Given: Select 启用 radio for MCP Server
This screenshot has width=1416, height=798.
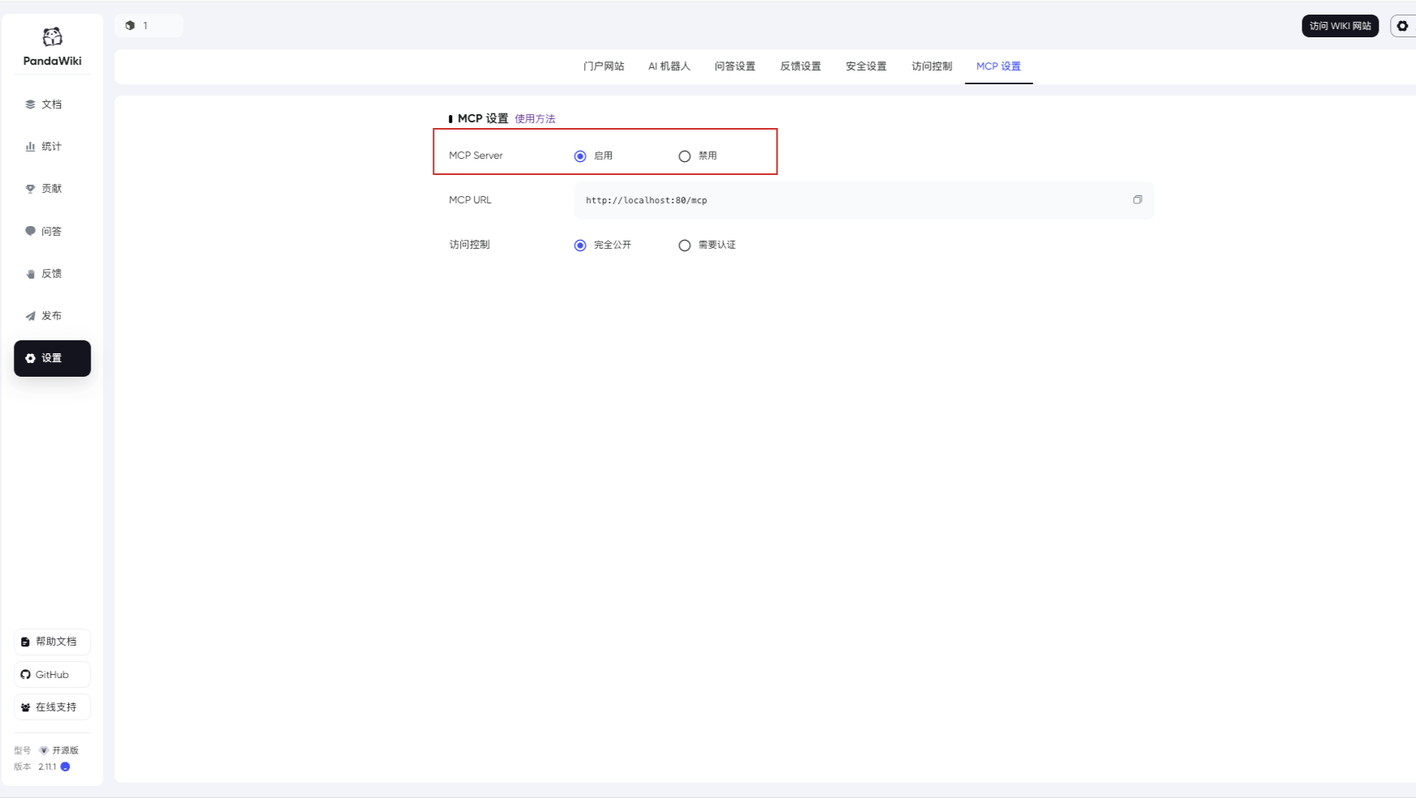Looking at the screenshot, I should point(580,156).
